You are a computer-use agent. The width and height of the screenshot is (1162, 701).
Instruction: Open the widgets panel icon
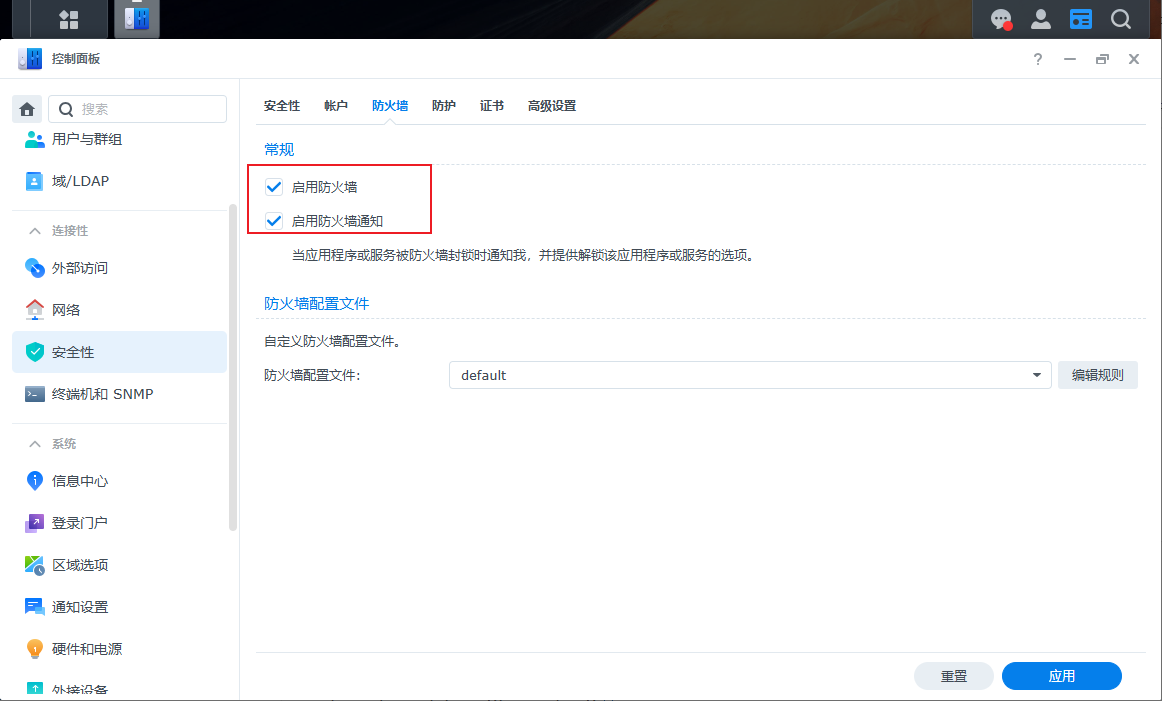point(1081,19)
